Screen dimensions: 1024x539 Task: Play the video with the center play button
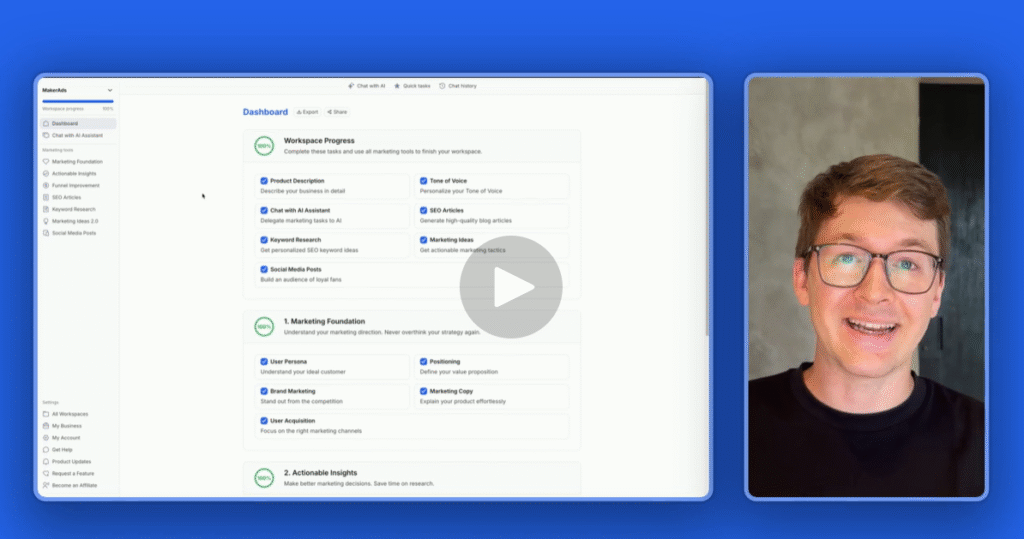tap(511, 287)
